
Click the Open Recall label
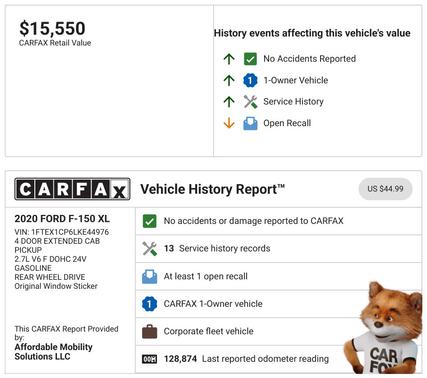[x=287, y=123]
